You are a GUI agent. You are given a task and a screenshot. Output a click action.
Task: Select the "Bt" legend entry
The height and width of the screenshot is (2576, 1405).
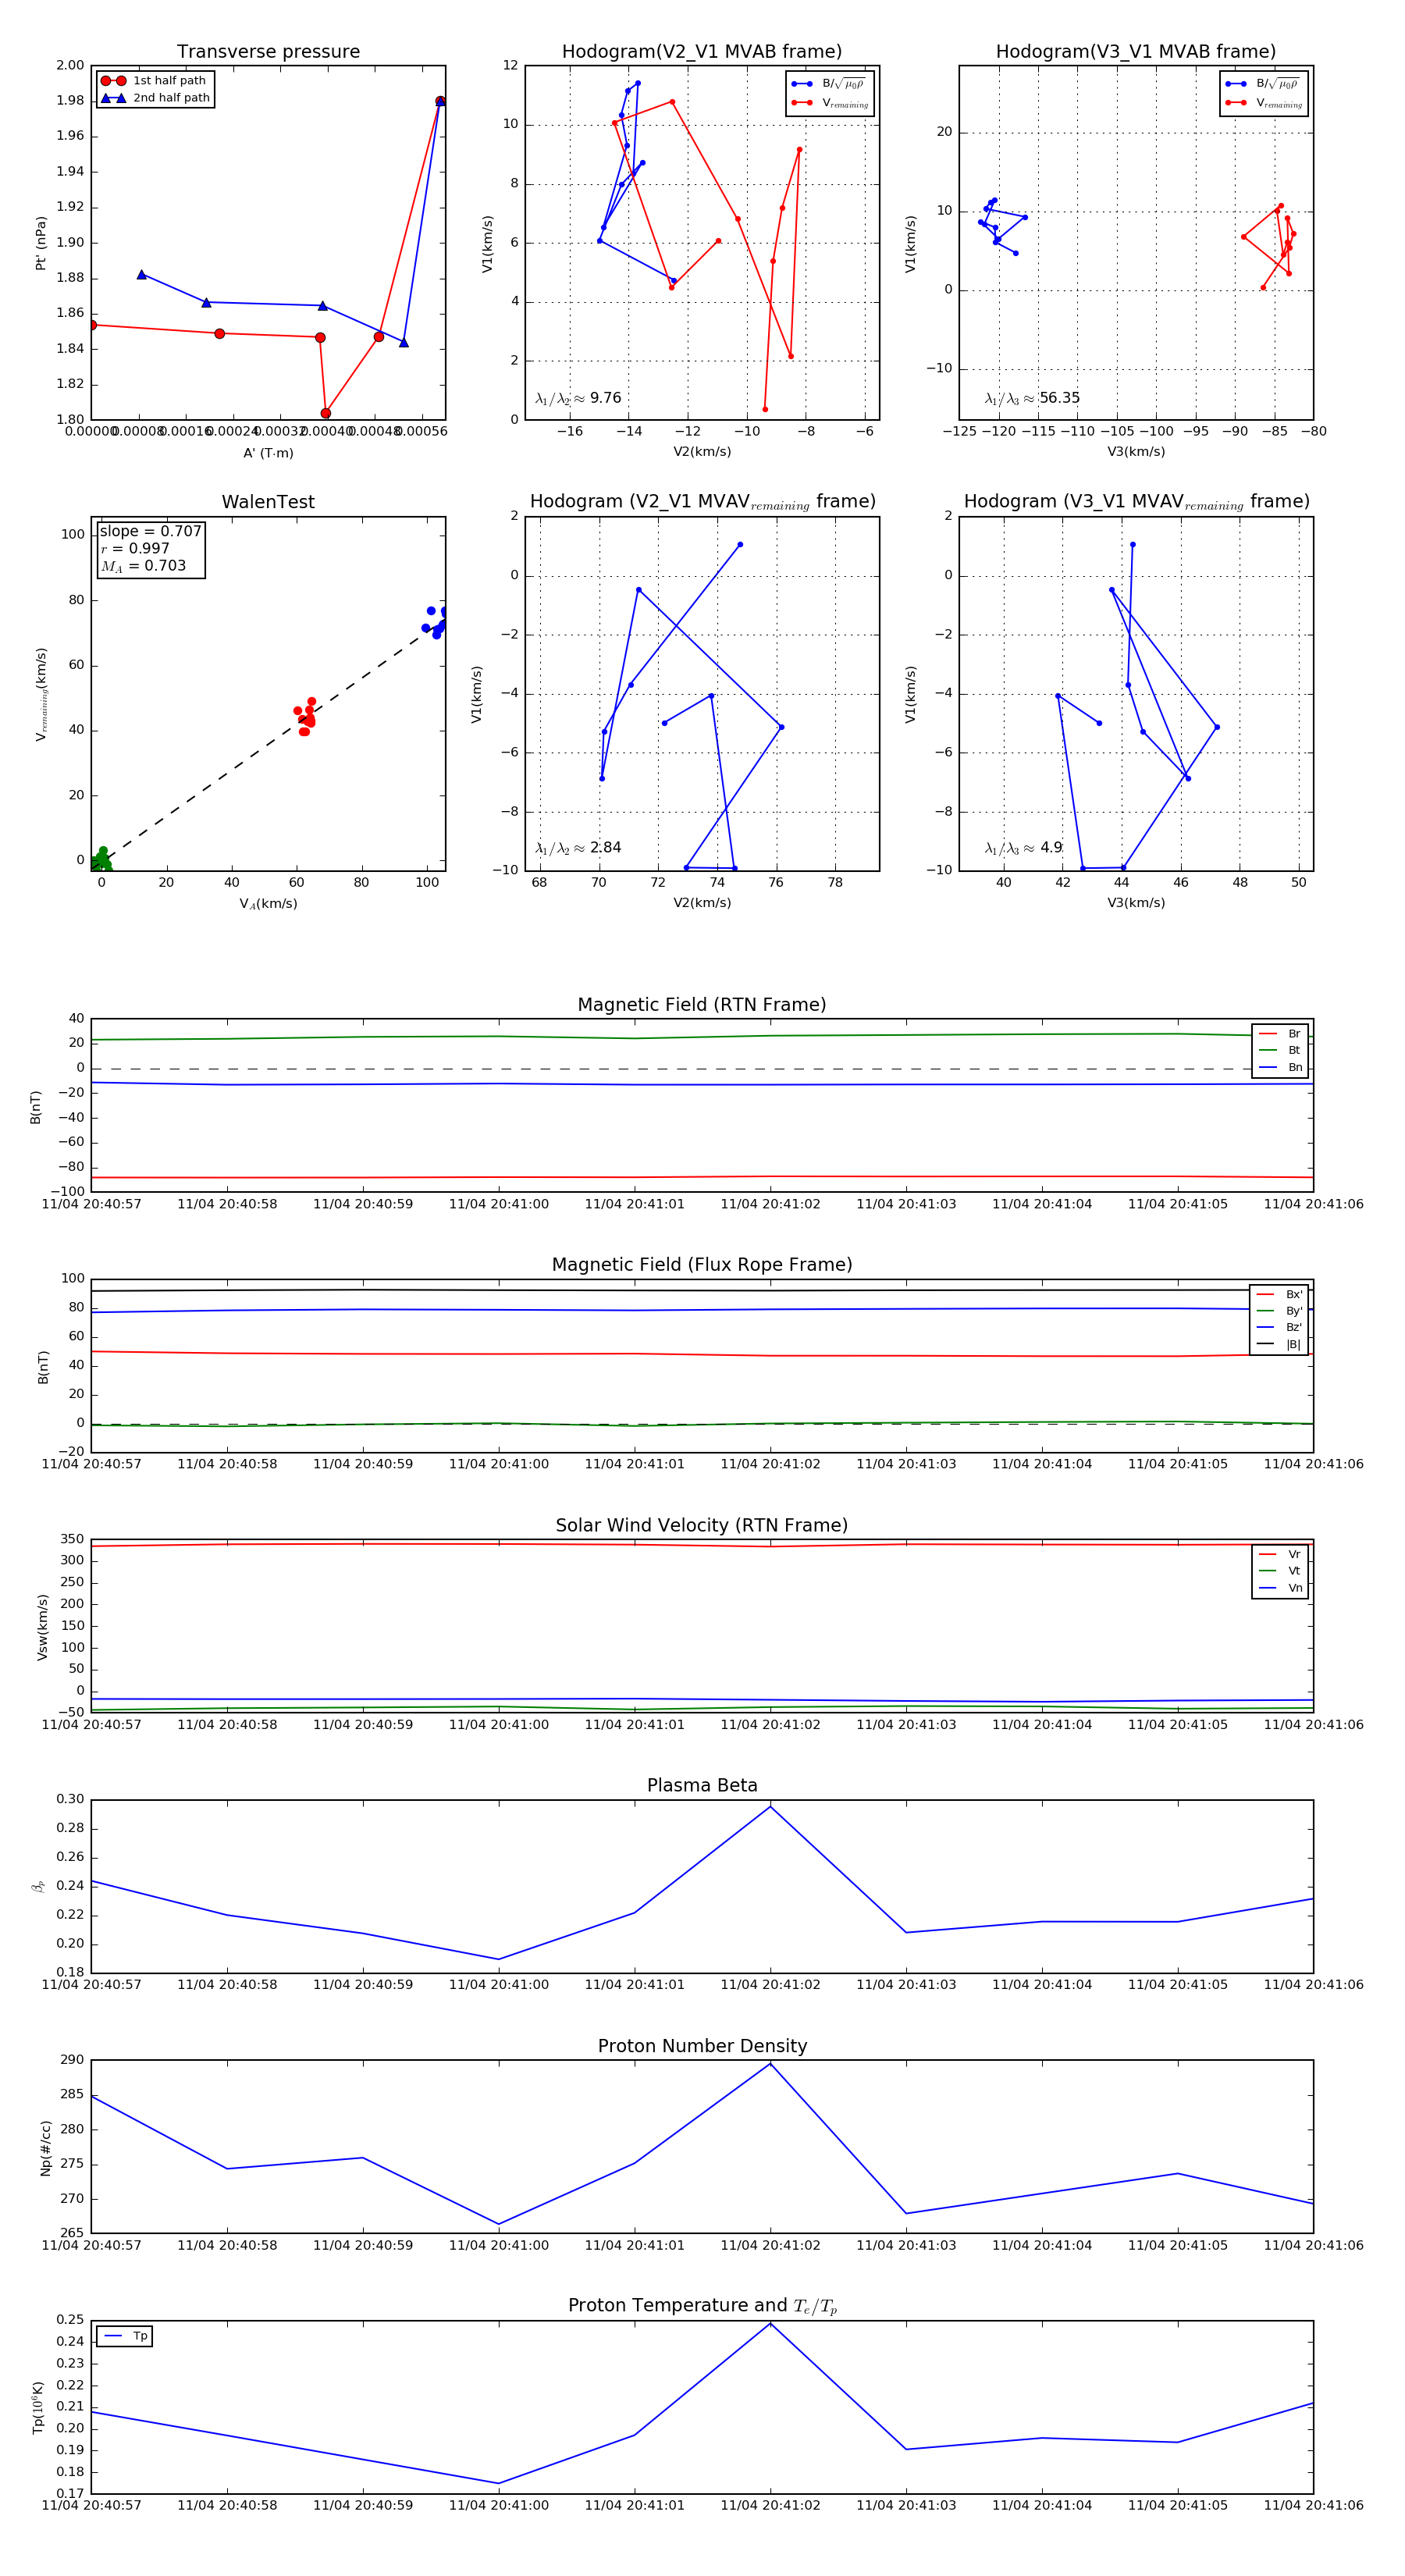(1281, 1051)
